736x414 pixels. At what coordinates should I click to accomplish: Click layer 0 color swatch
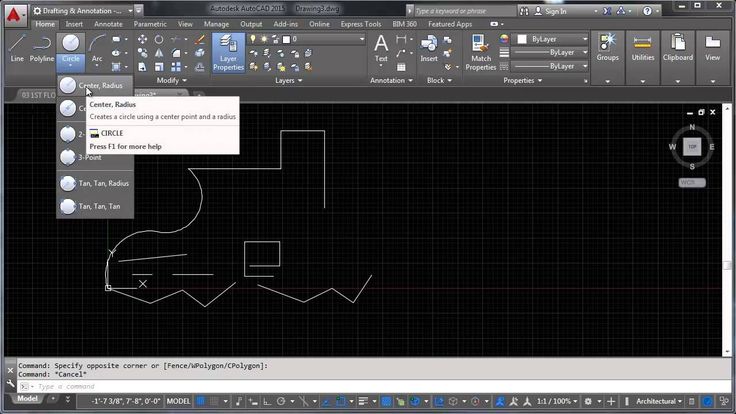(x=286, y=39)
